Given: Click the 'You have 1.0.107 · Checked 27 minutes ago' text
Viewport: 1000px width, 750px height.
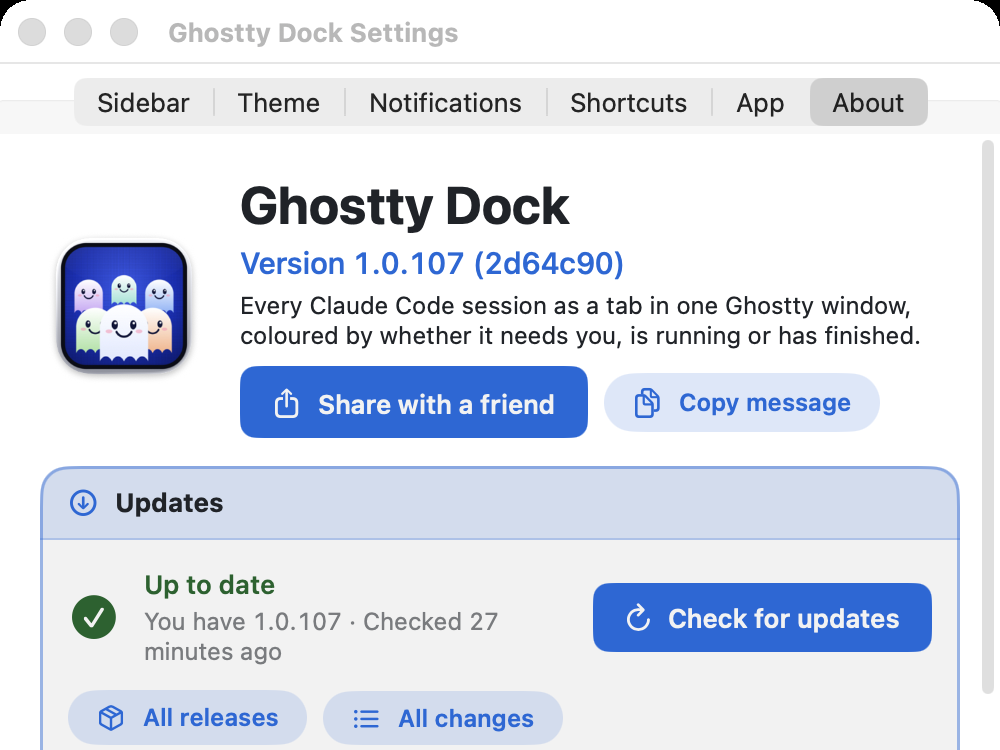Looking at the screenshot, I should coord(321,636).
